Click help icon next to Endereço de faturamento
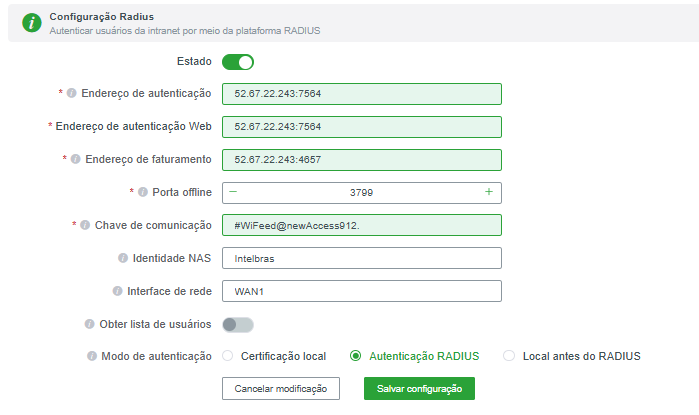This screenshot has height=415, width=699. [x=75, y=159]
